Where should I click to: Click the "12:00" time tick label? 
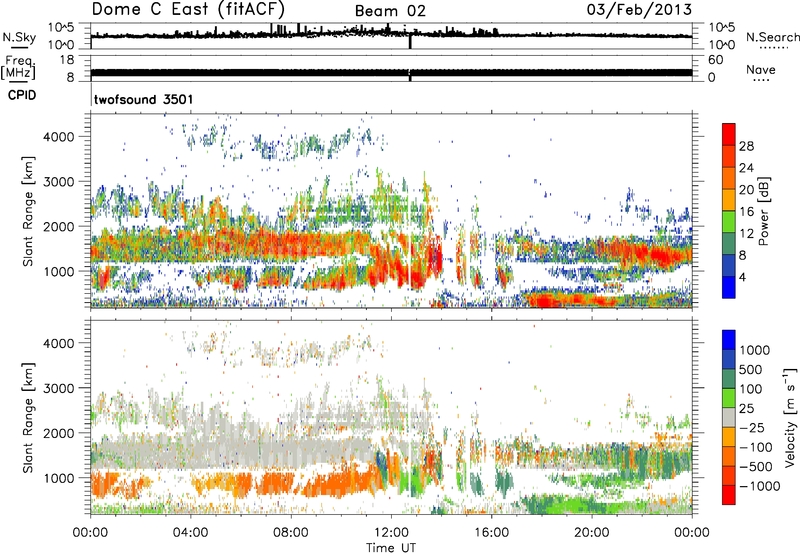coord(391,533)
